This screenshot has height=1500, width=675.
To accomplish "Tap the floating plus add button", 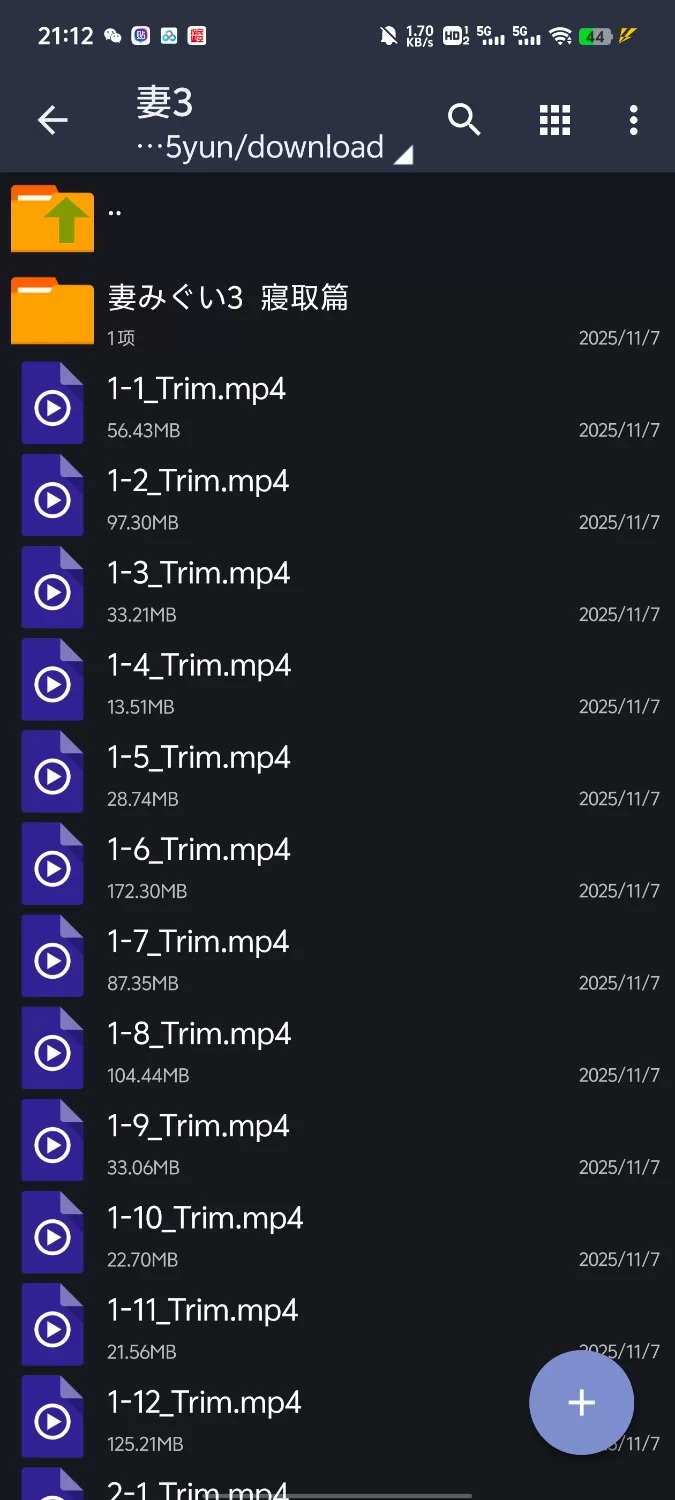I will [x=581, y=1402].
